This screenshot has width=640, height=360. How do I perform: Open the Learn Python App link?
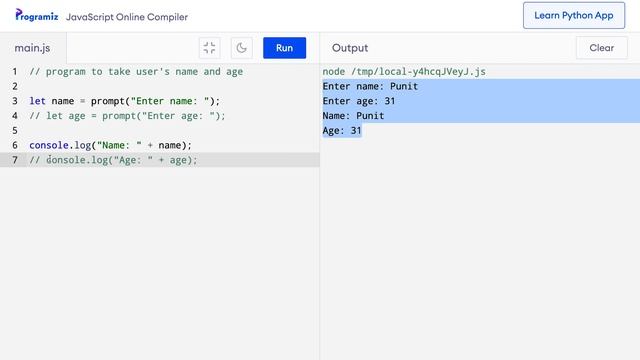click(574, 16)
